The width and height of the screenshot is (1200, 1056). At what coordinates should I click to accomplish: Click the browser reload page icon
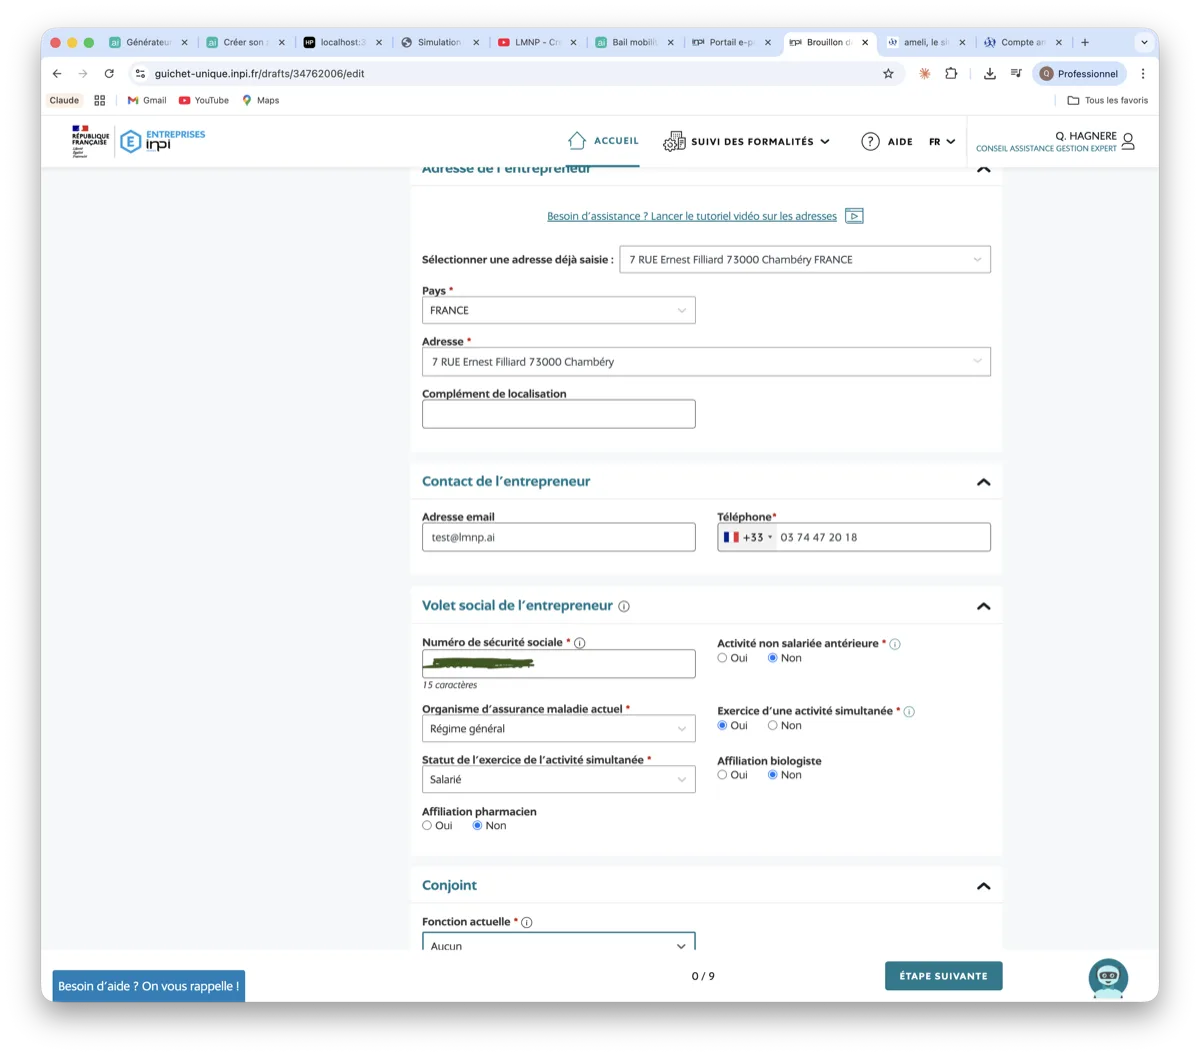(109, 74)
